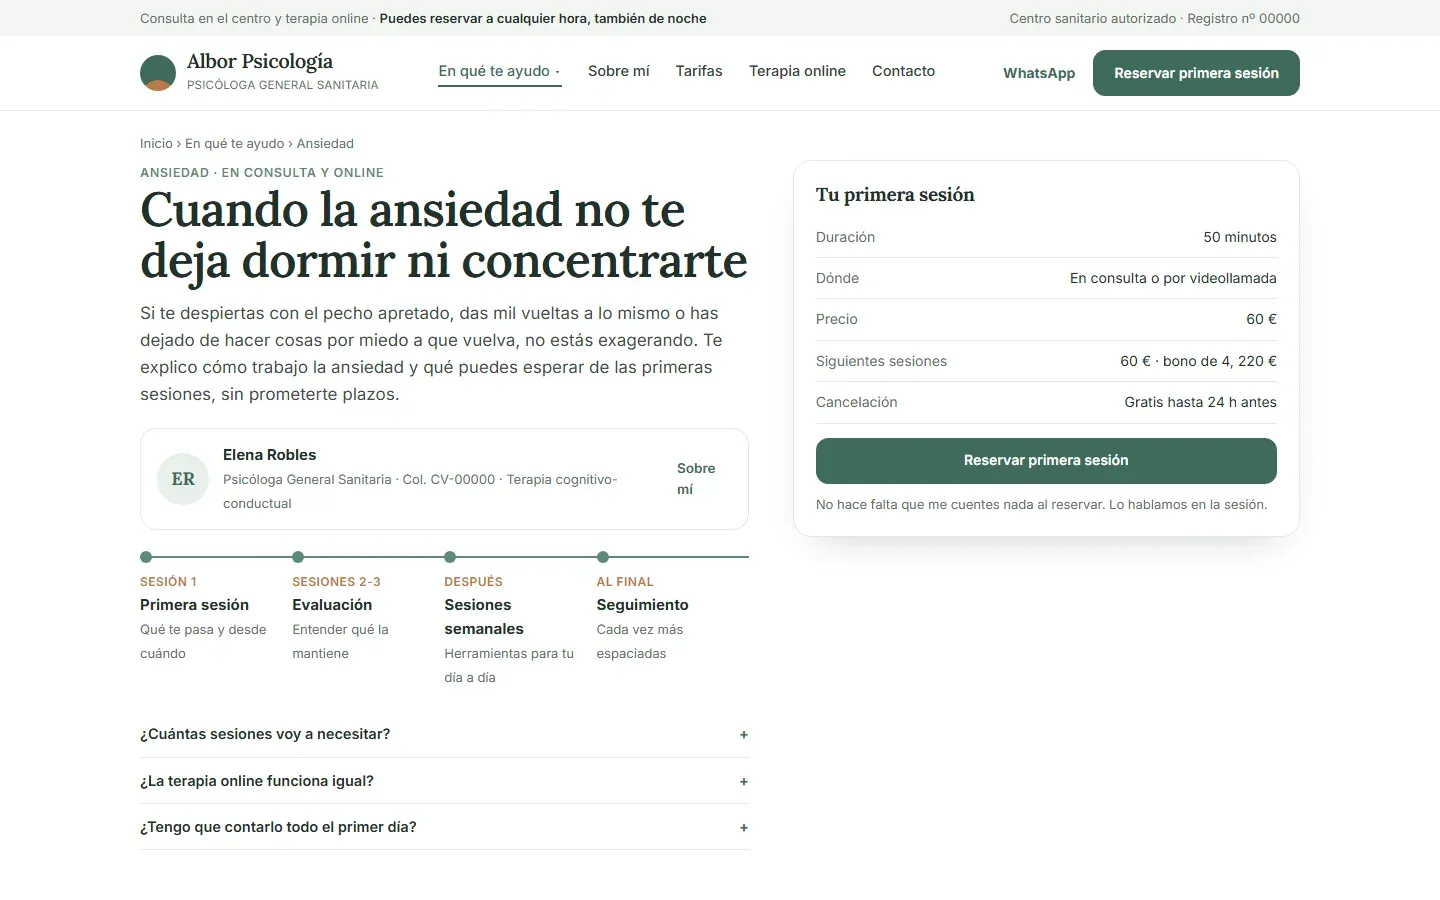1440x900 pixels.
Task: Expand "¿La terapia online funciona igual?" question
Action: tap(444, 781)
